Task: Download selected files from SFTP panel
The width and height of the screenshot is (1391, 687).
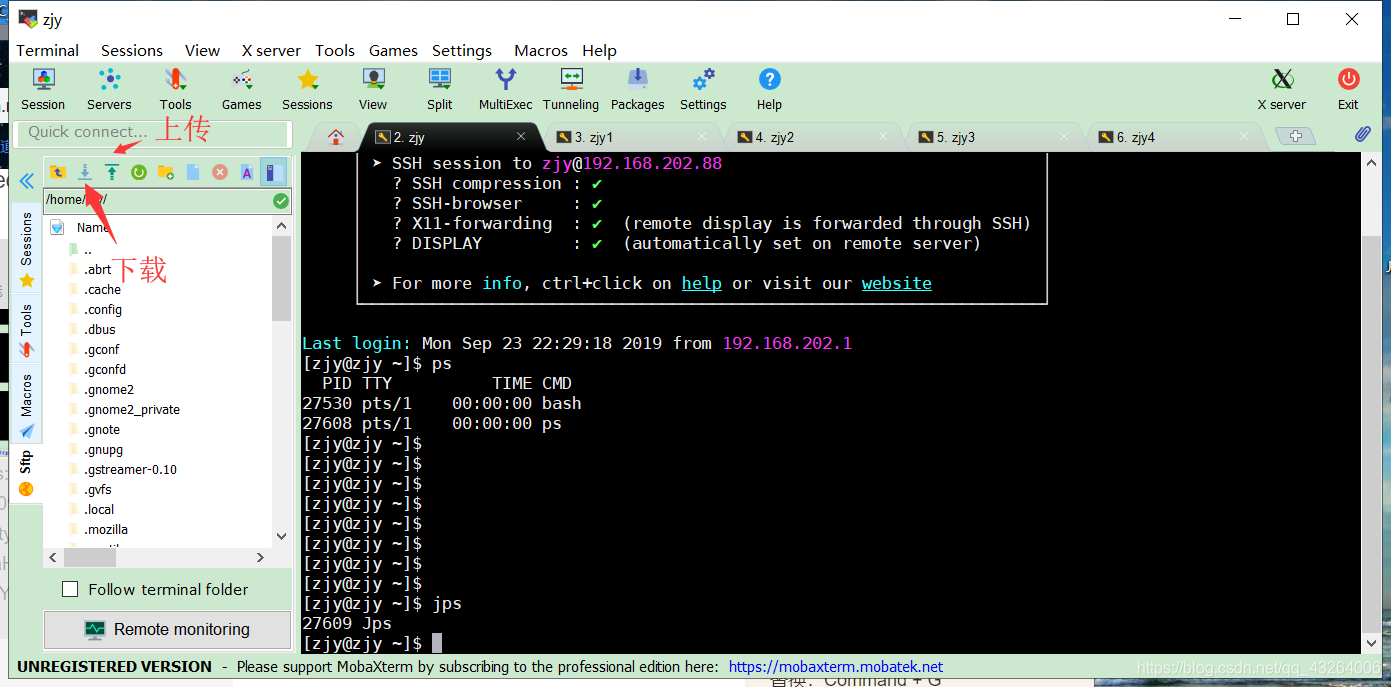Action: click(85, 172)
